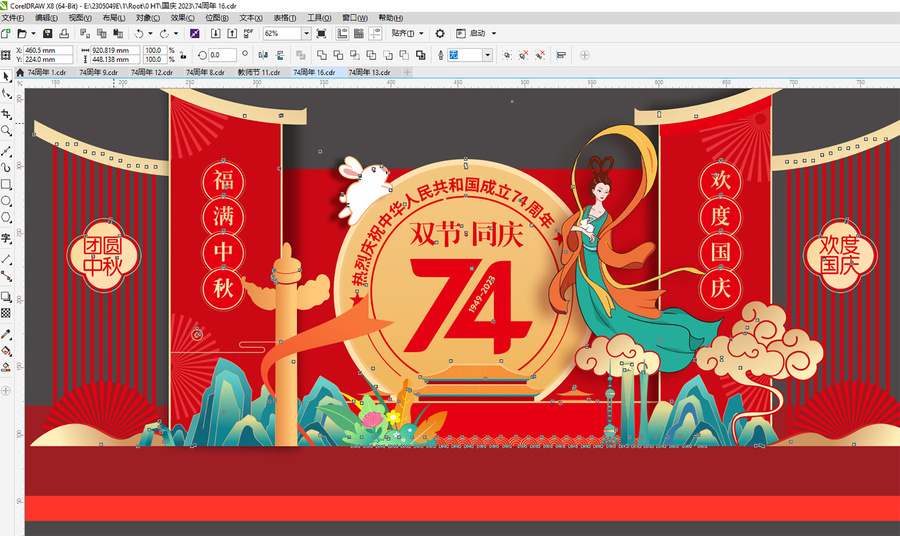Click Create boundary icon

421,55
